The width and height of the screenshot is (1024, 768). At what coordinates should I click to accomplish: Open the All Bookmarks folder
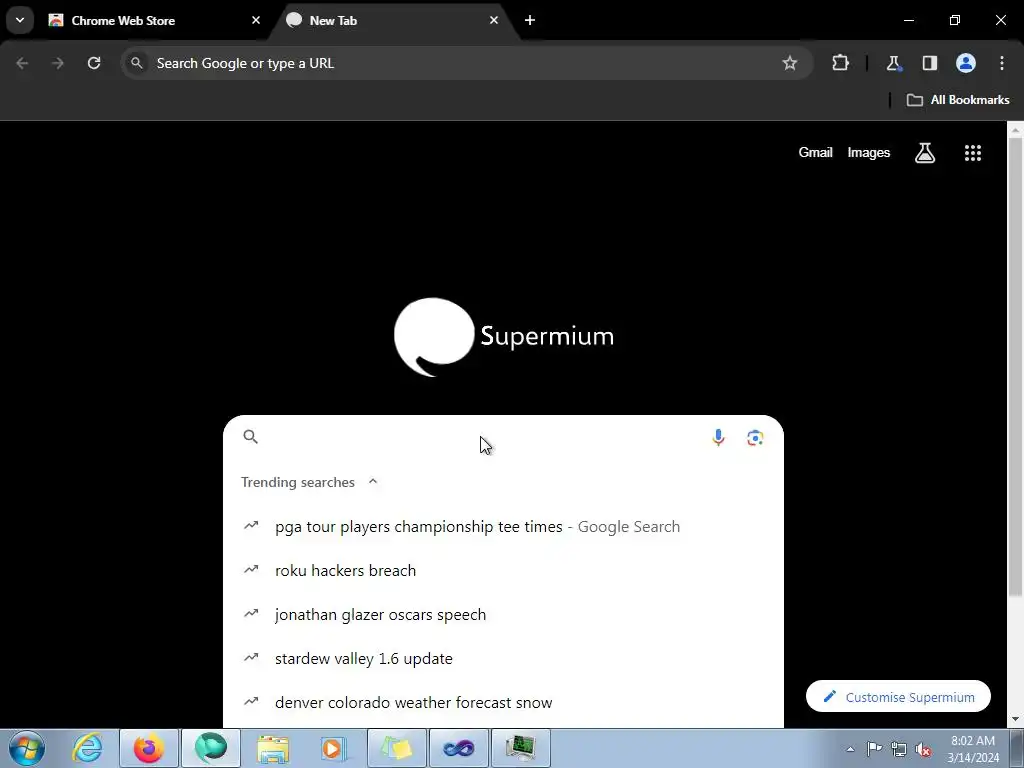(958, 100)
